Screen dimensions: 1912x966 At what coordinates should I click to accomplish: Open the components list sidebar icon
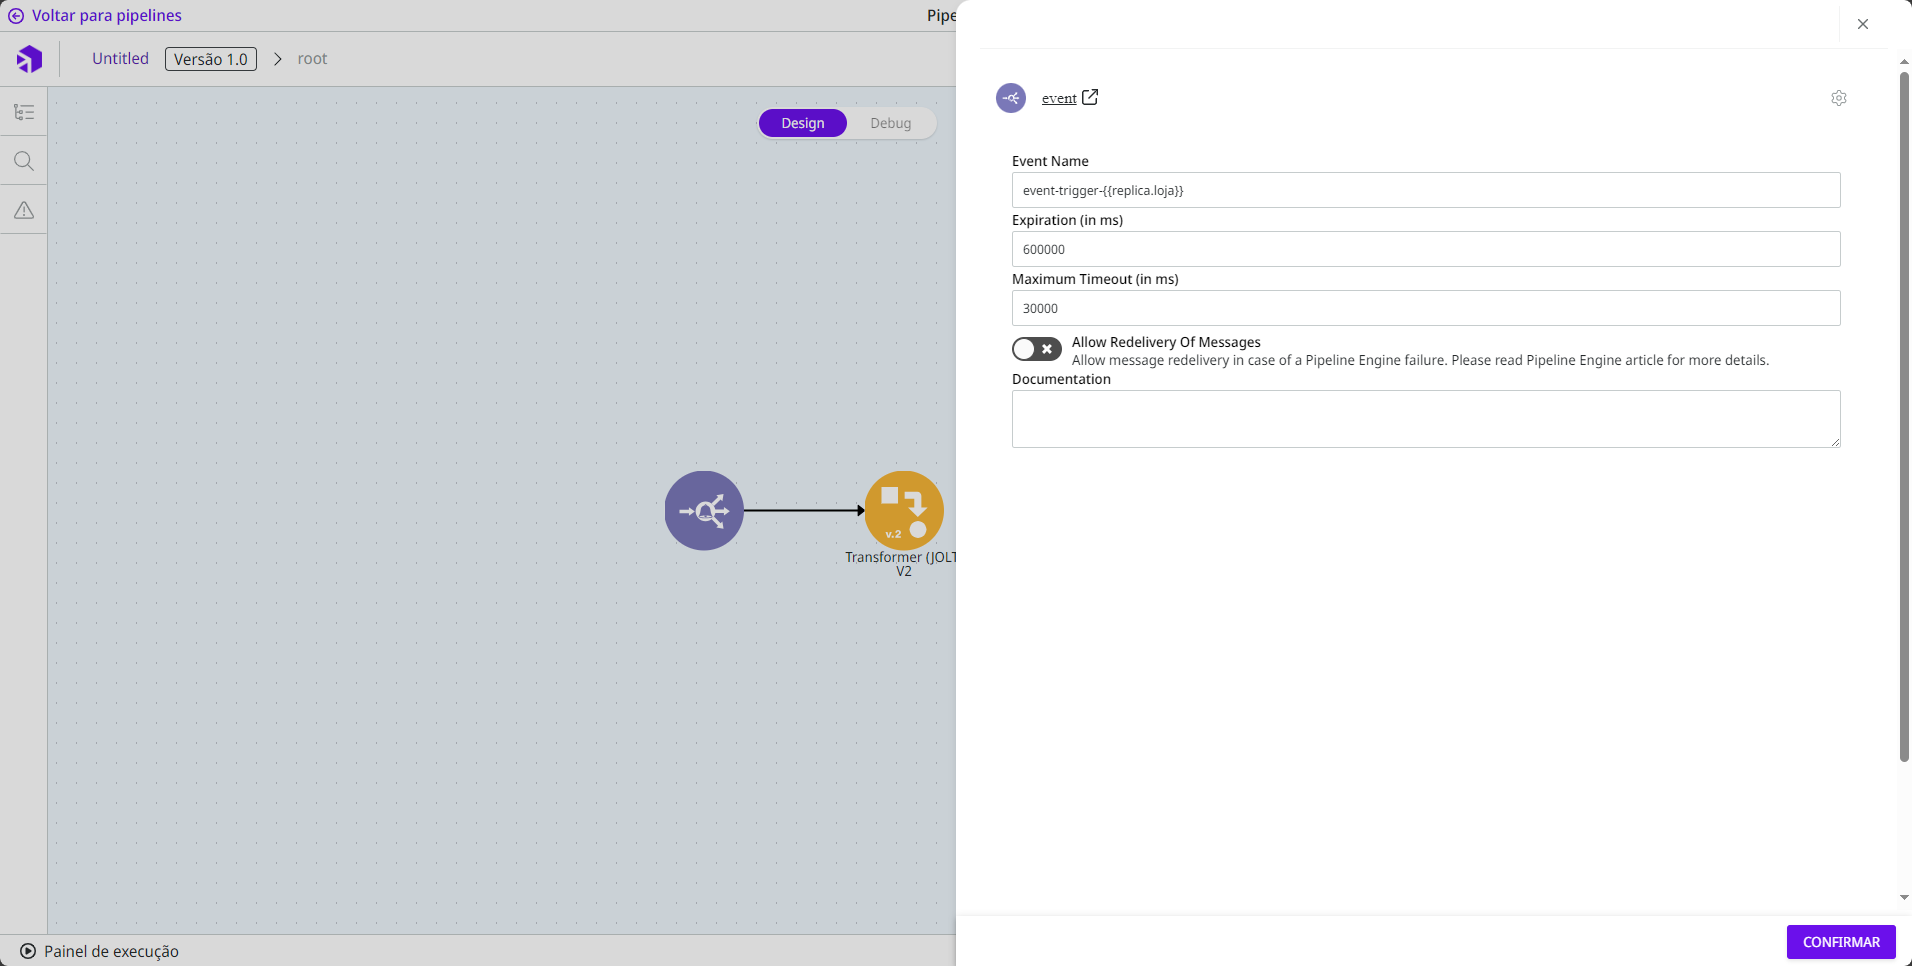[x=24, y=112]
